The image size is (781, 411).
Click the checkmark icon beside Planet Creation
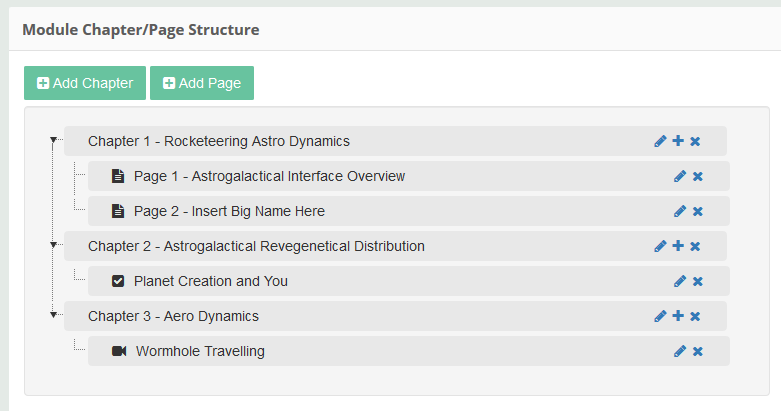pos(118,281)
